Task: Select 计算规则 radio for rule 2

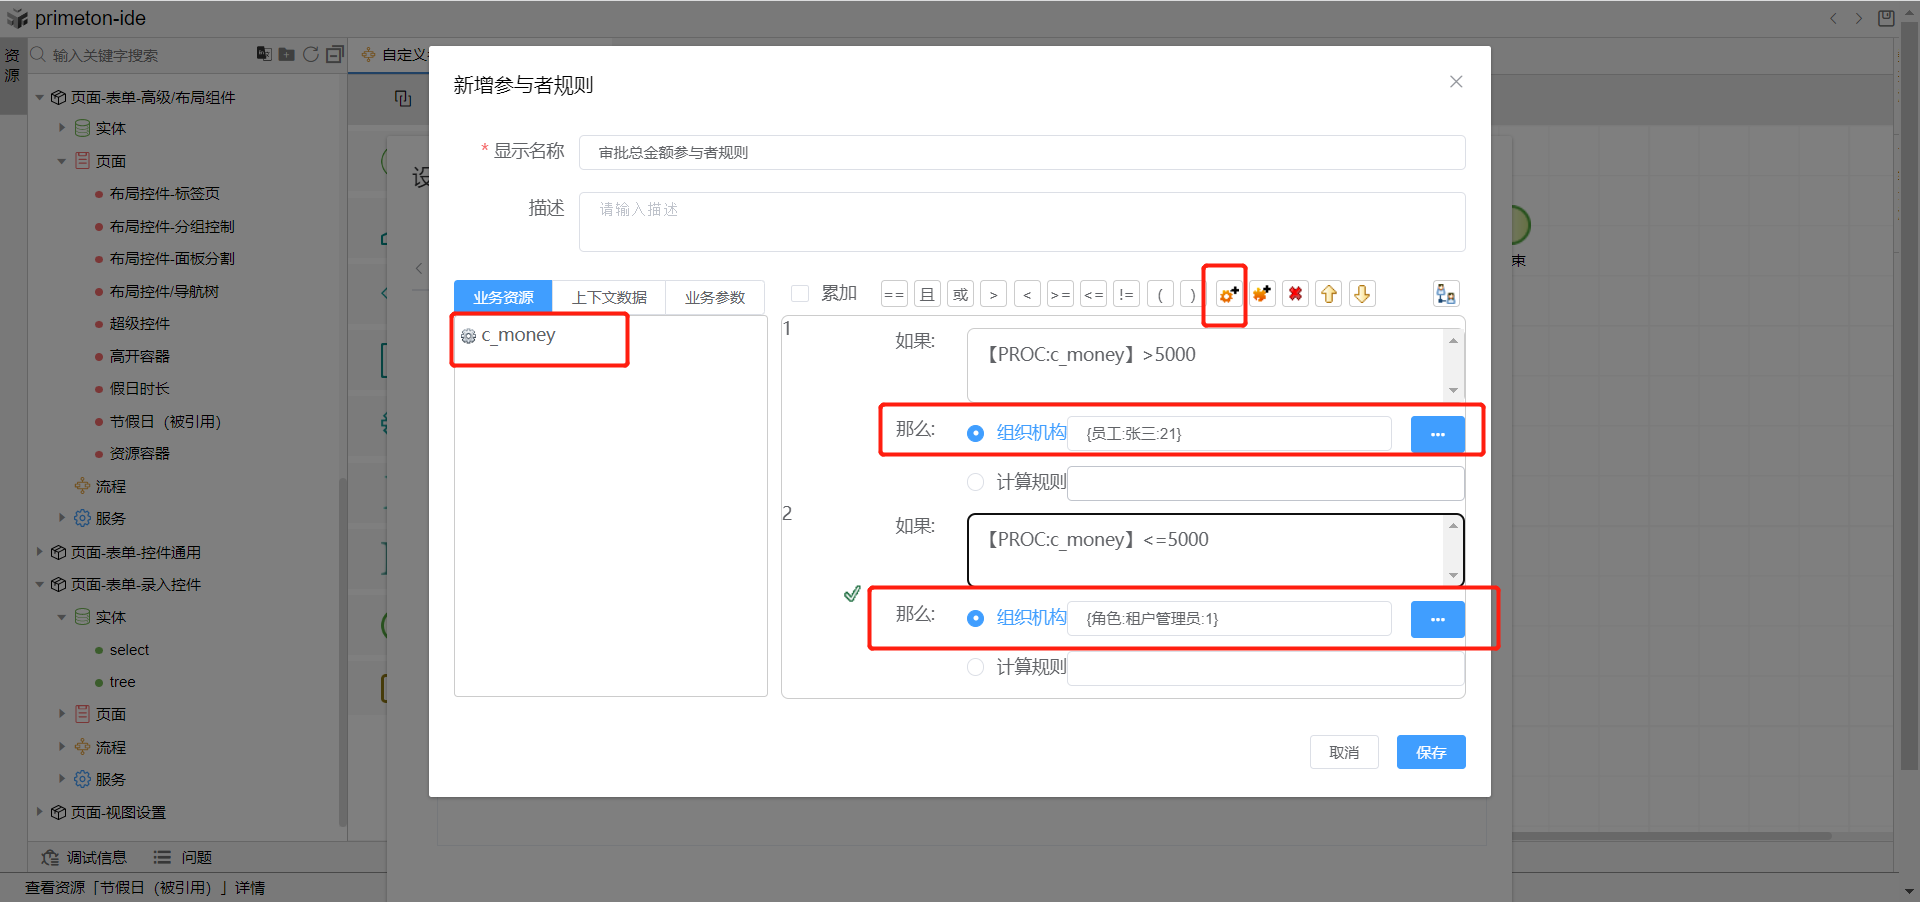Action: (975, 667)
